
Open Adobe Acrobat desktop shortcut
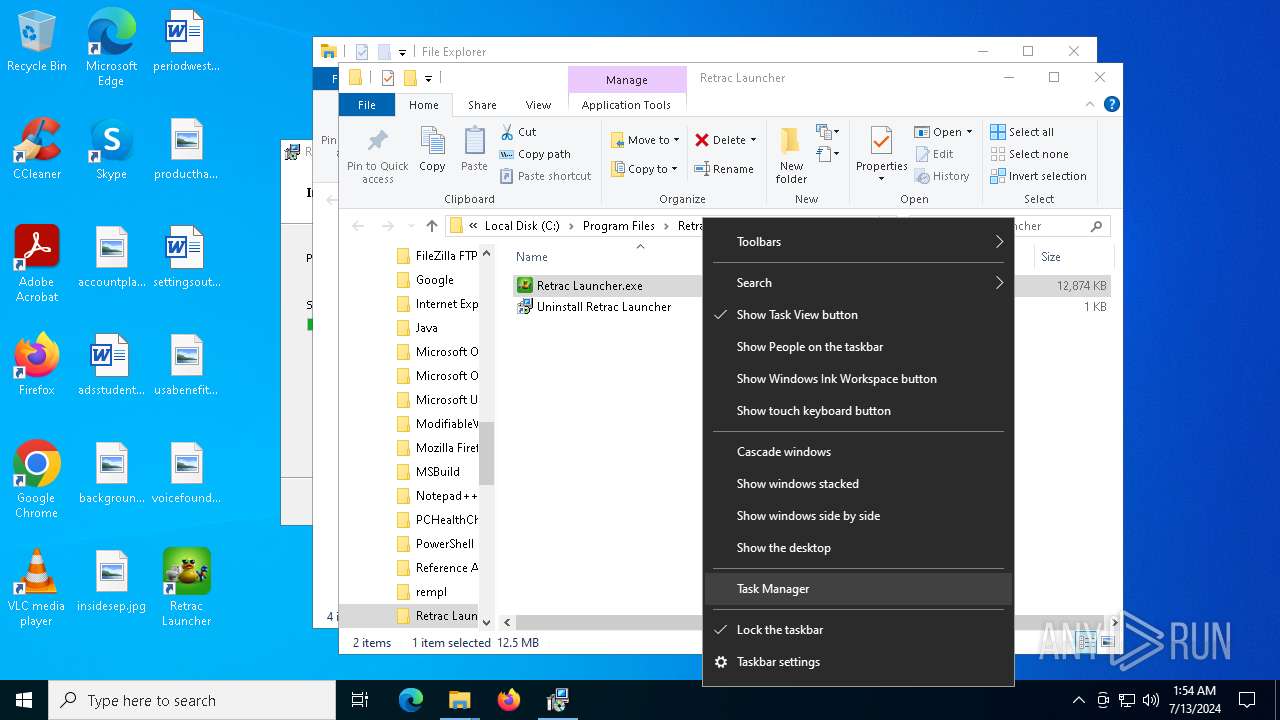(x=37, y=264)
